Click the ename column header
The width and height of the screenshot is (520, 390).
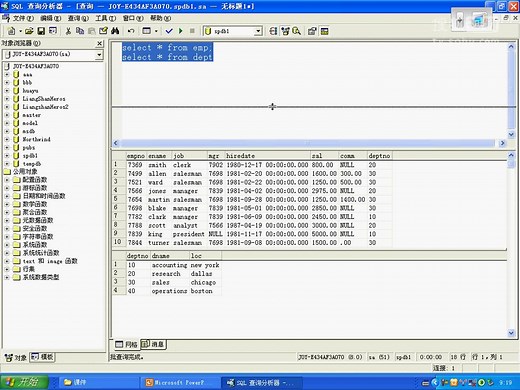(159, 156)
